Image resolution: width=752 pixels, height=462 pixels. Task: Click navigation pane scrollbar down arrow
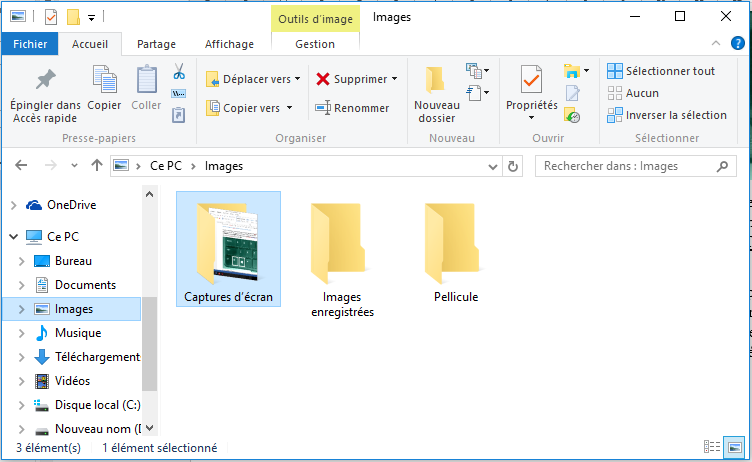[x=150, y=428]
